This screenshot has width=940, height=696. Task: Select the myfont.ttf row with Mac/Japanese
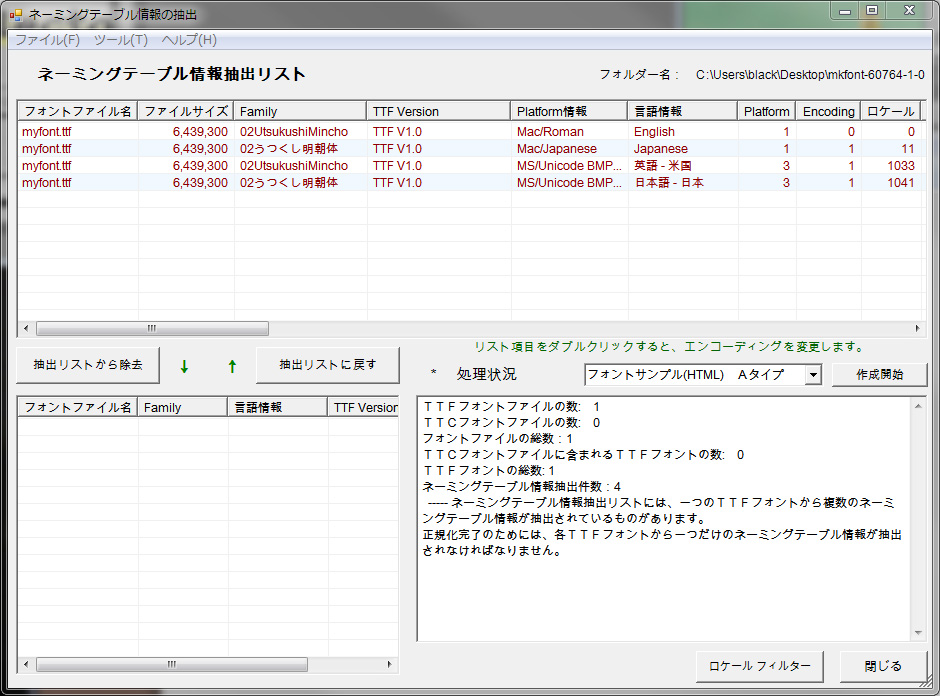(471, 149)
